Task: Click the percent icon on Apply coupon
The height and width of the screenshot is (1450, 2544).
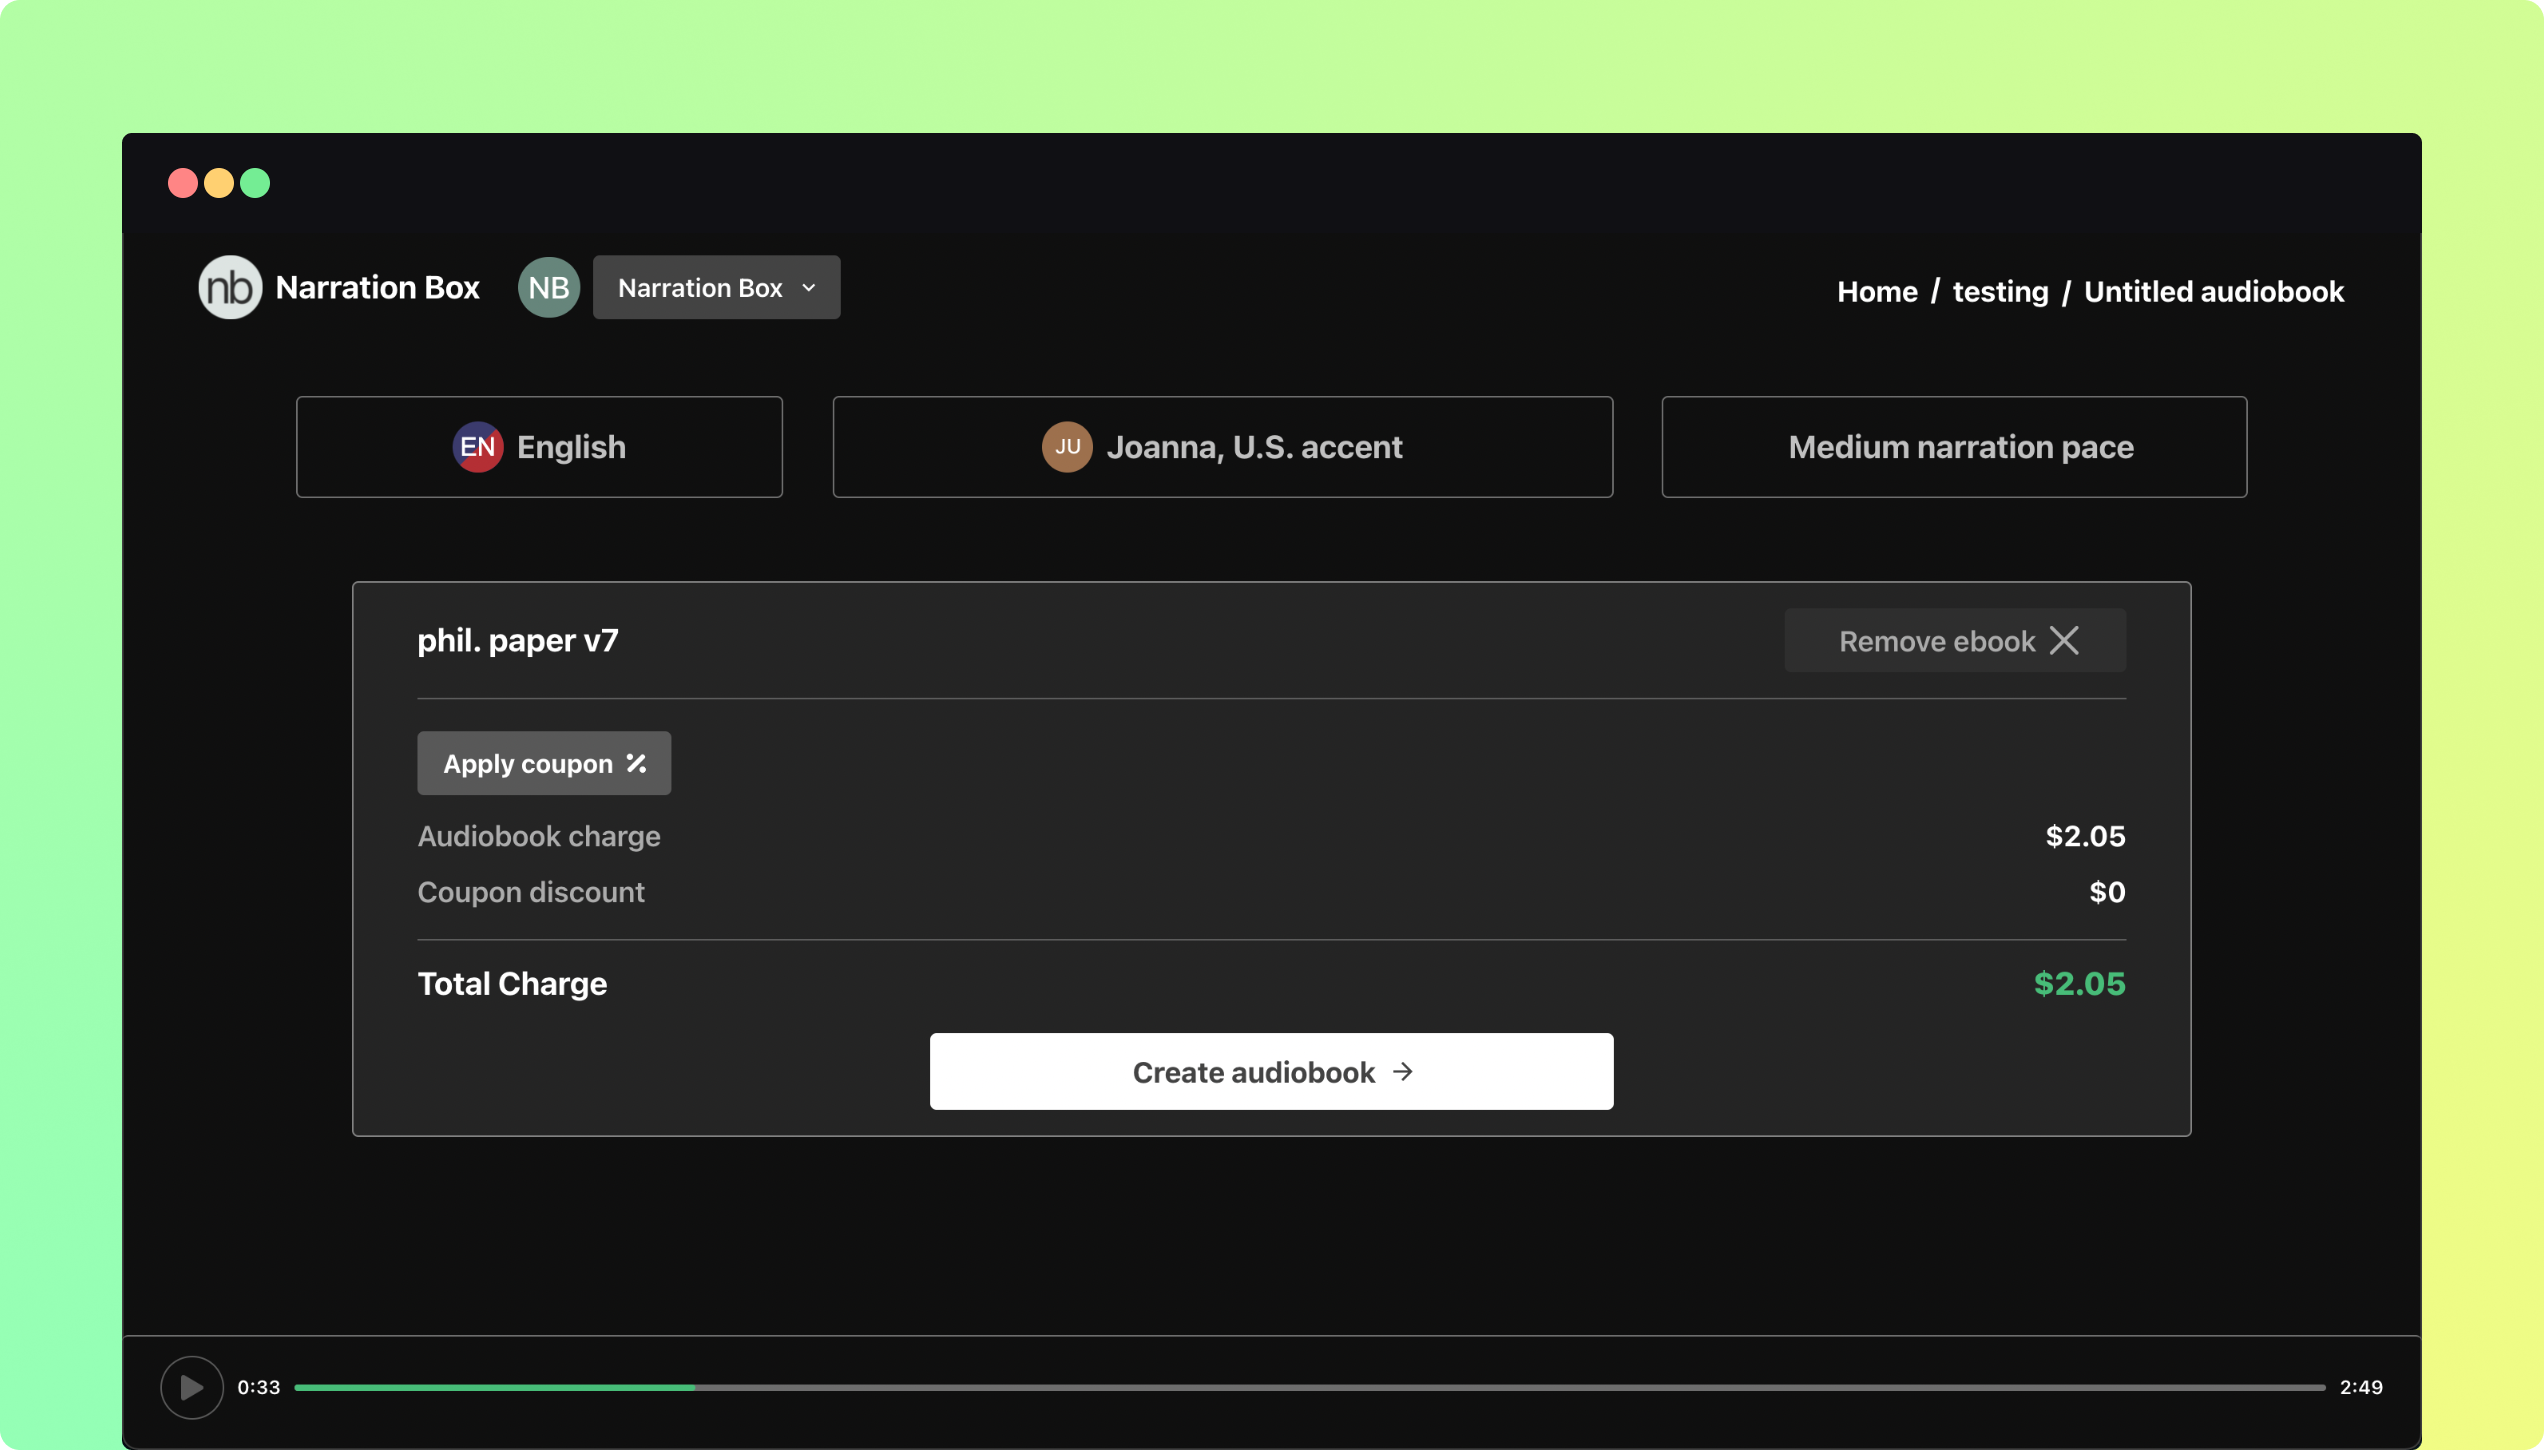Action: (x=637, y=763)
